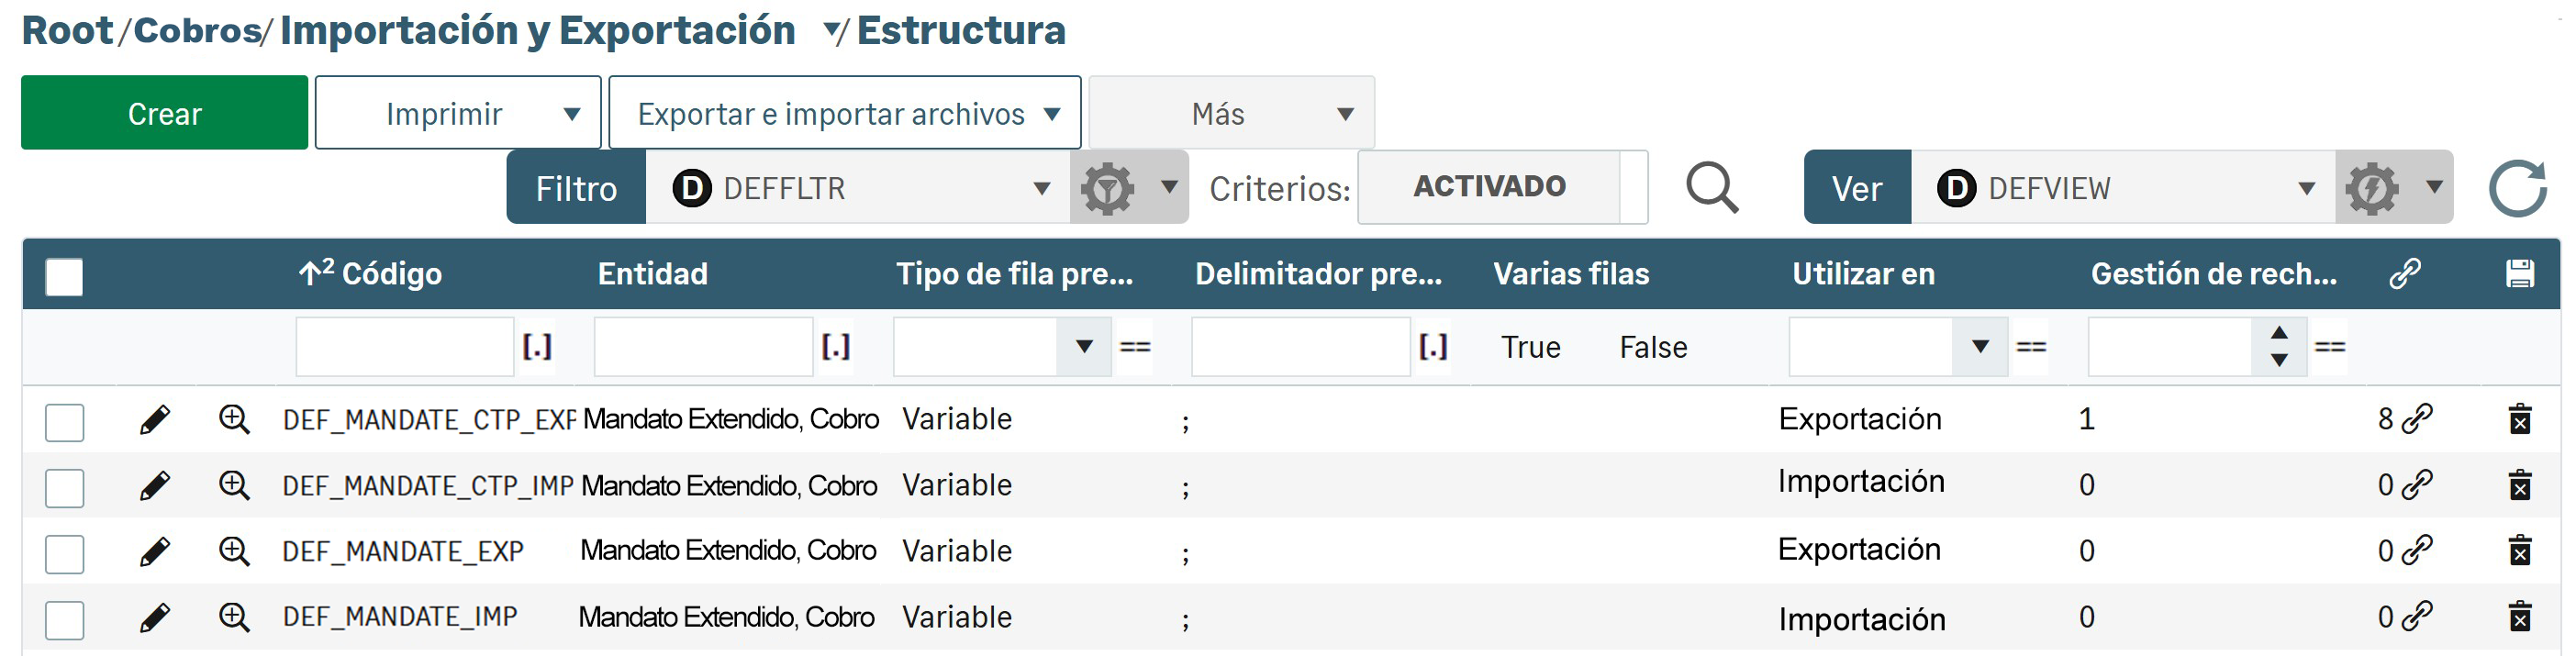
Task: View details of DEF_MANDATE_EXP row
Action: (234, 551)
